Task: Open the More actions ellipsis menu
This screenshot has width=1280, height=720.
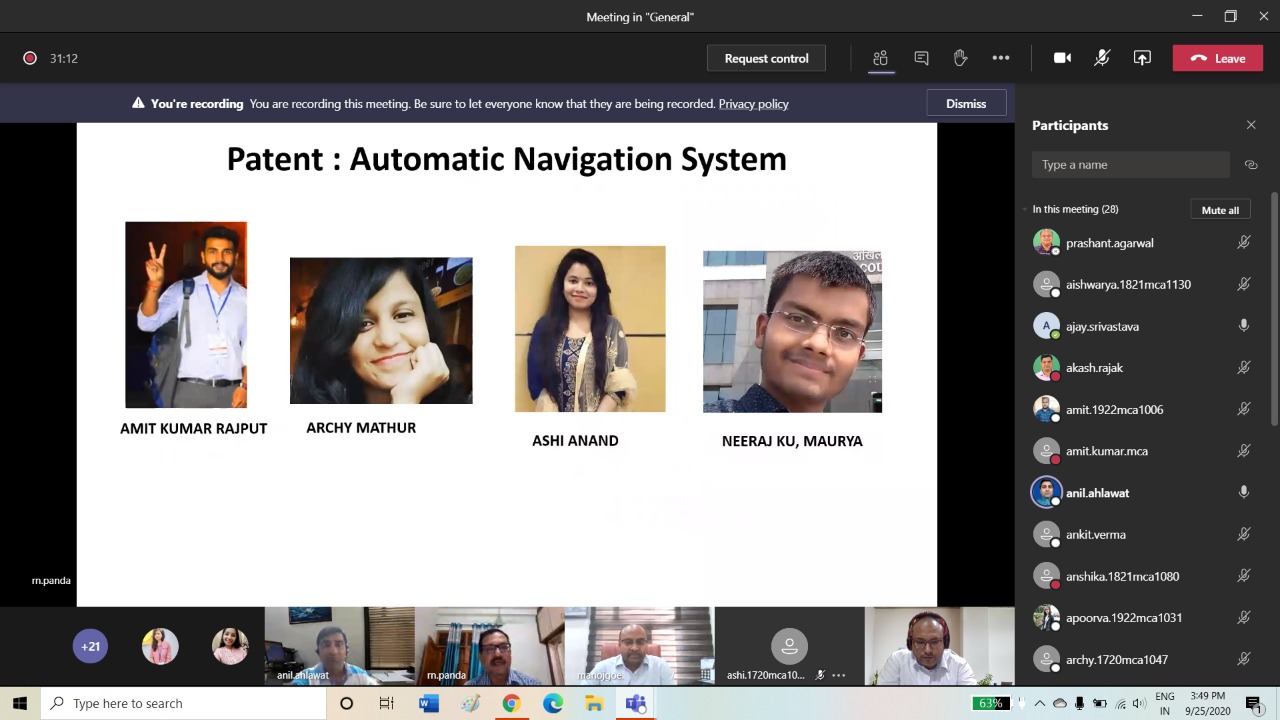Action: tap(1000, 58)
